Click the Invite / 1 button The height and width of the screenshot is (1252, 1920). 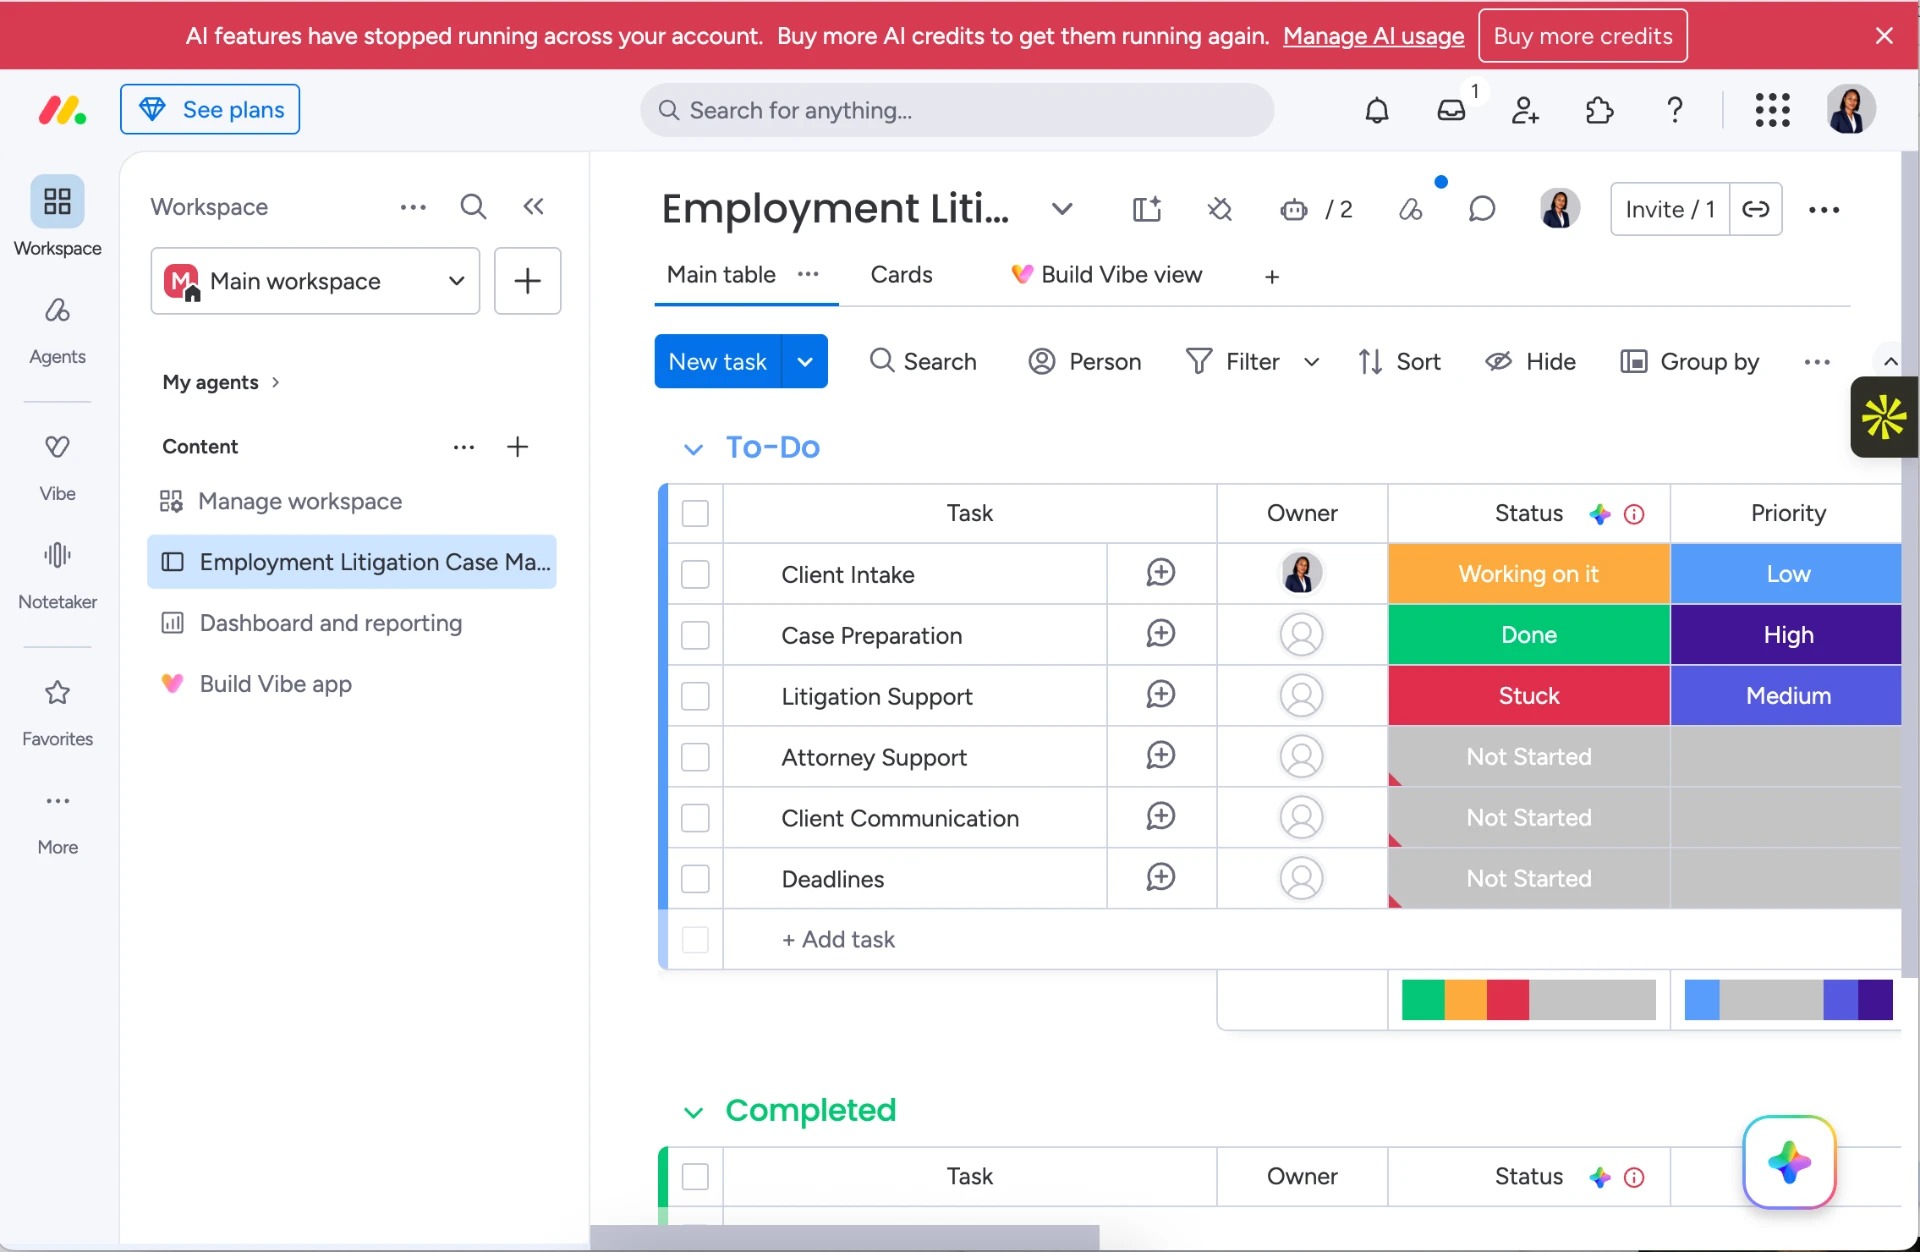(x=1670, y=209)
